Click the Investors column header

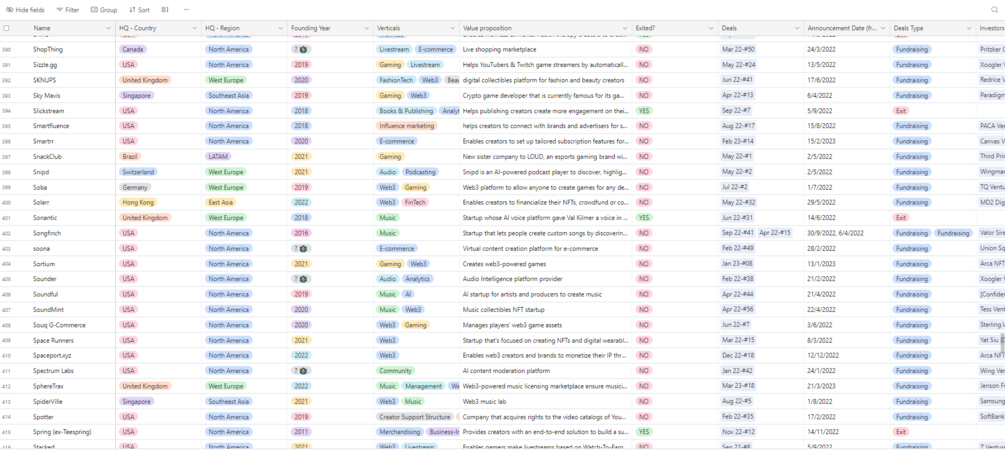[x=990, y=28]
